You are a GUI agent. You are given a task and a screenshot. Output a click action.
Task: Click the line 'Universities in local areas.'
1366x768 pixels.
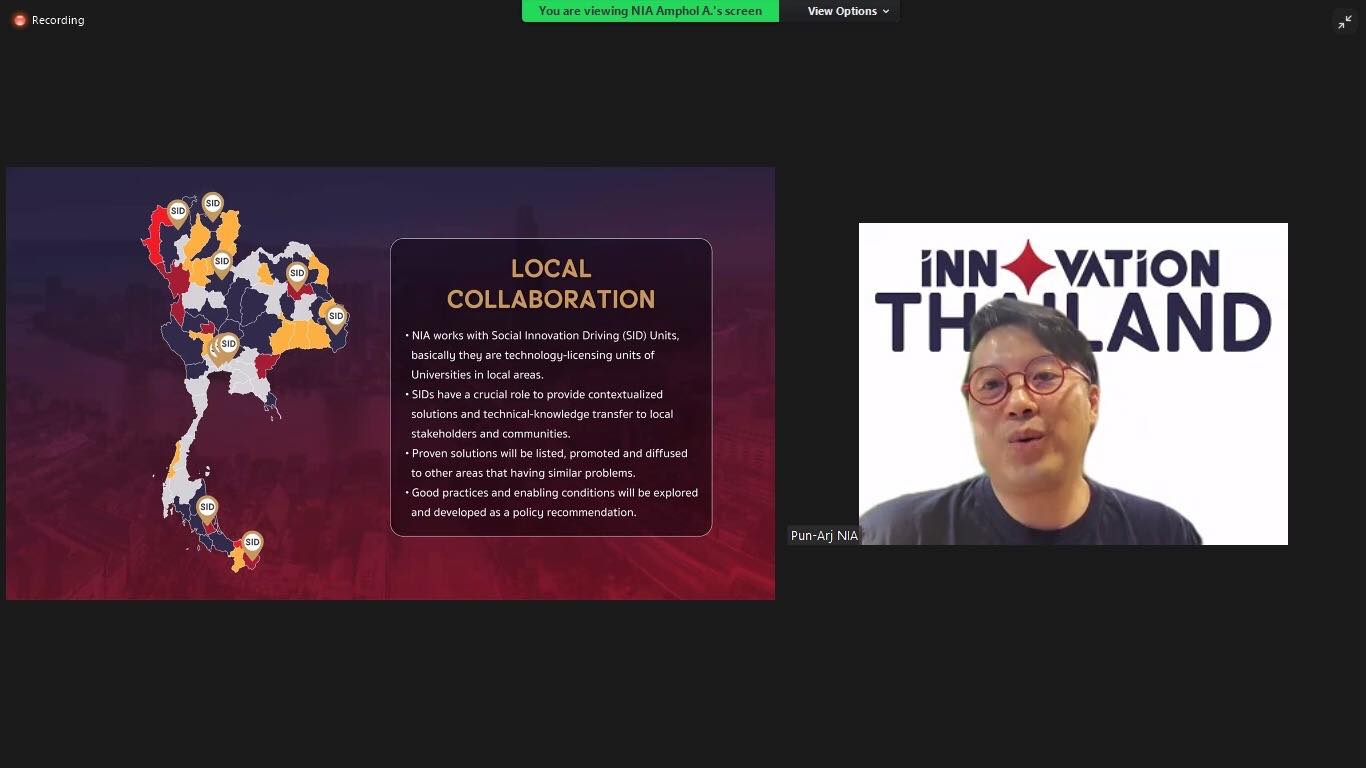[477, 375]
